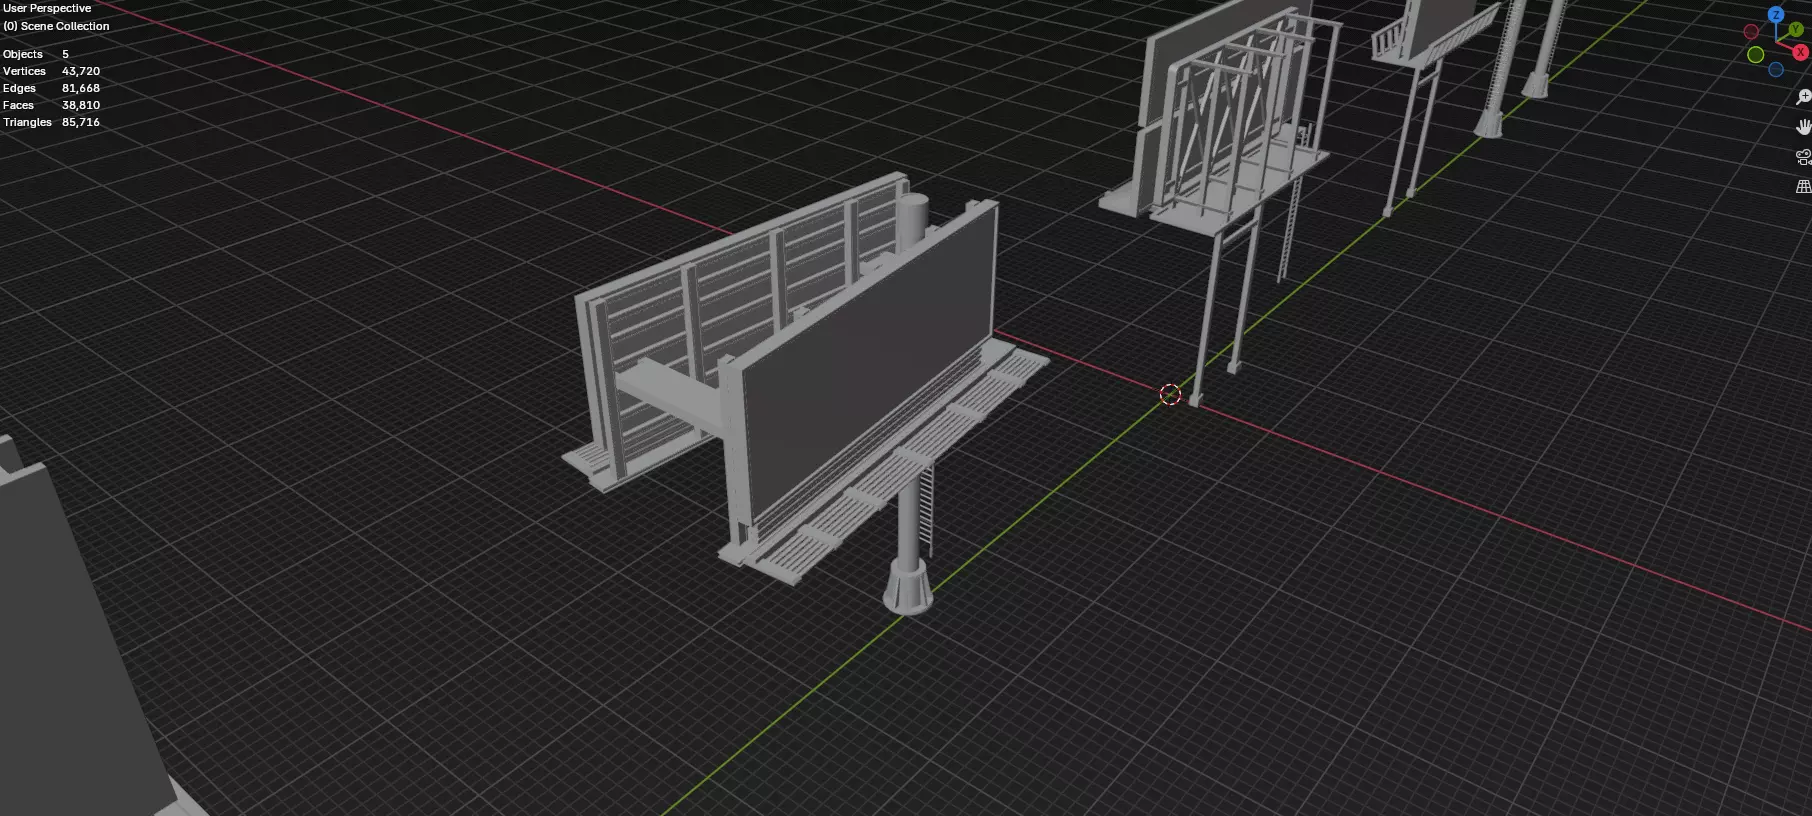Screen dimensions: 1812x816
Task: Click the Objects count '5'
Action: [x=65, y=54]
